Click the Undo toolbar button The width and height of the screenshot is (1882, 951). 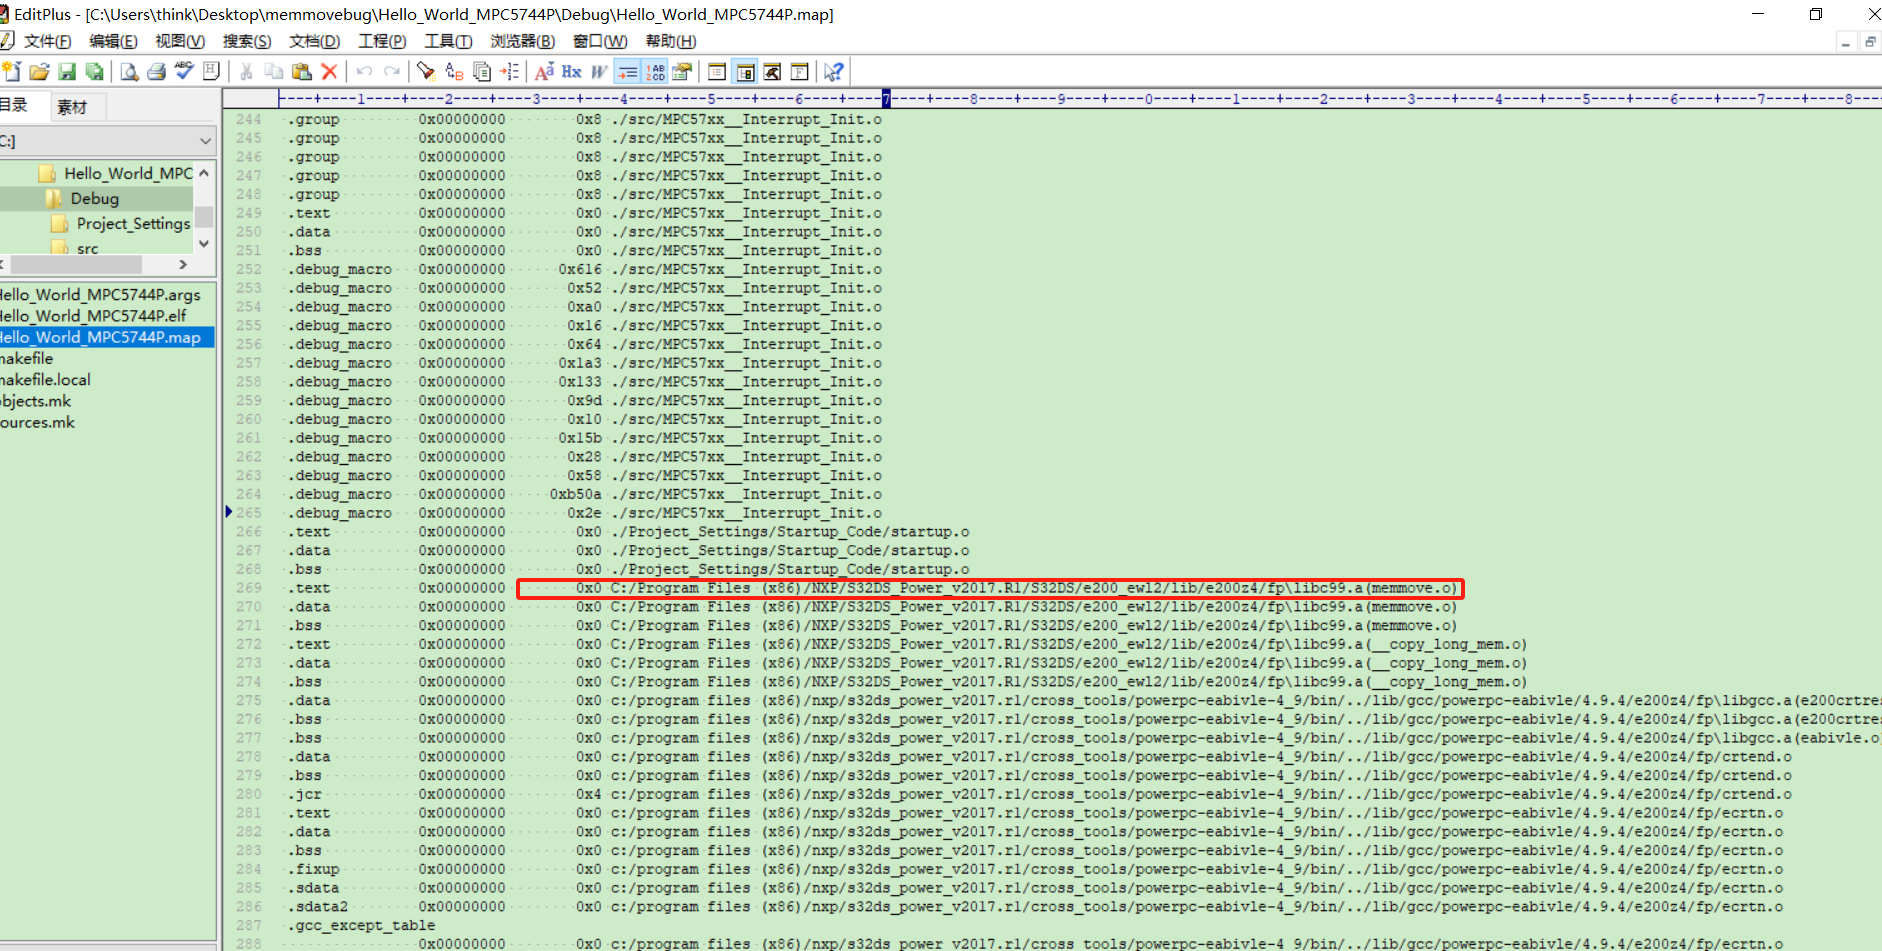[x=363, y=71]
